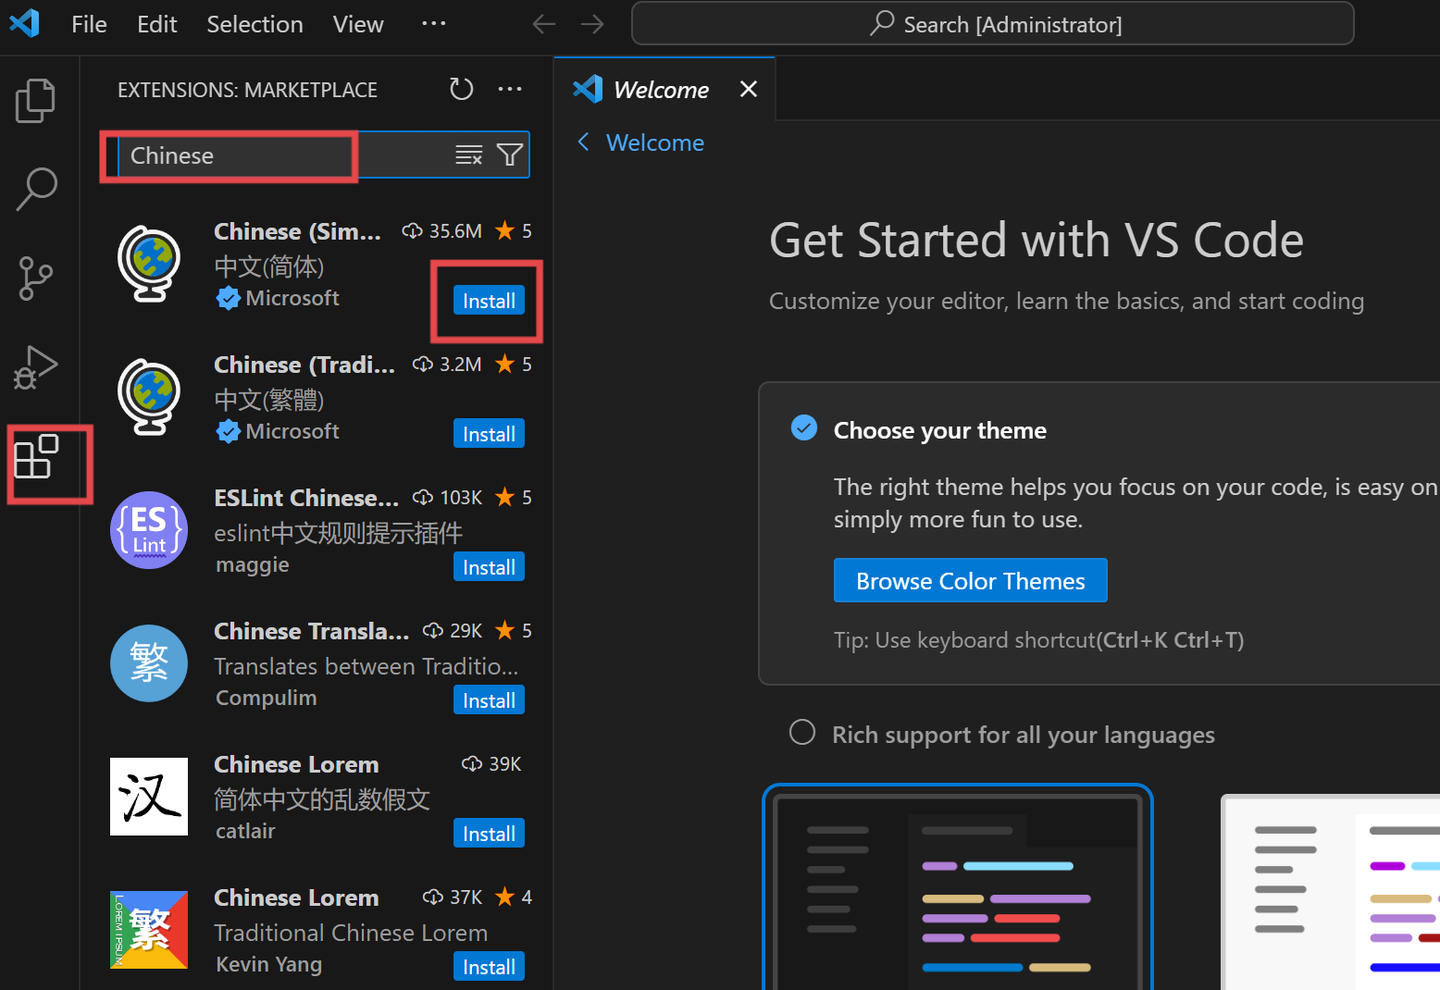Open the Explorer view
Screen dimensions: 1440x990
pos(36,100)
